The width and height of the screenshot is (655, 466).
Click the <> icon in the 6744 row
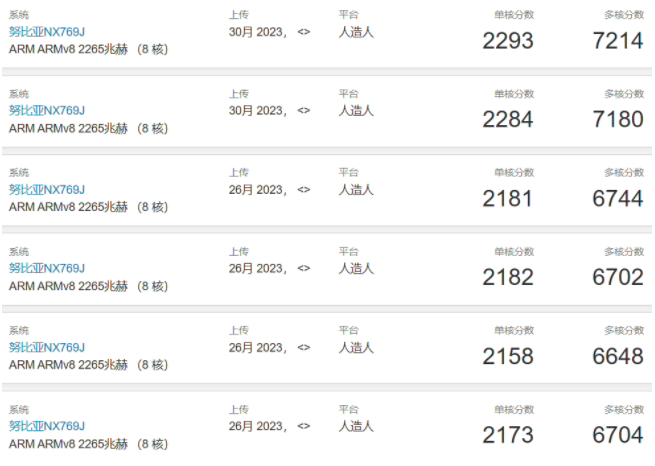(304, 190)
